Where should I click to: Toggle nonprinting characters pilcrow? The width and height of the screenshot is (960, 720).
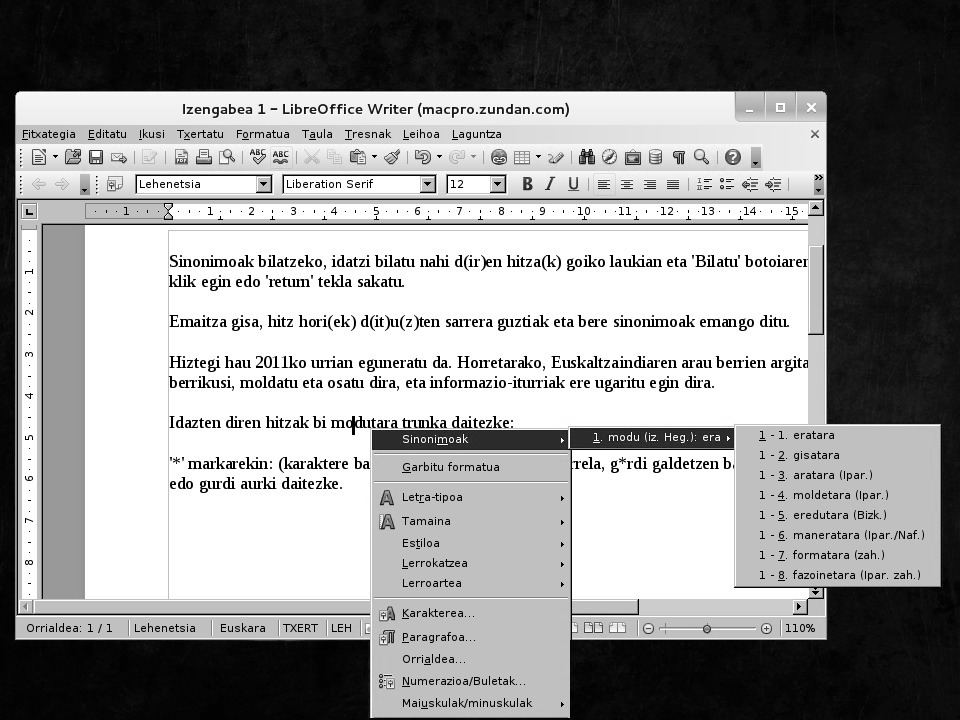[678, 157]
